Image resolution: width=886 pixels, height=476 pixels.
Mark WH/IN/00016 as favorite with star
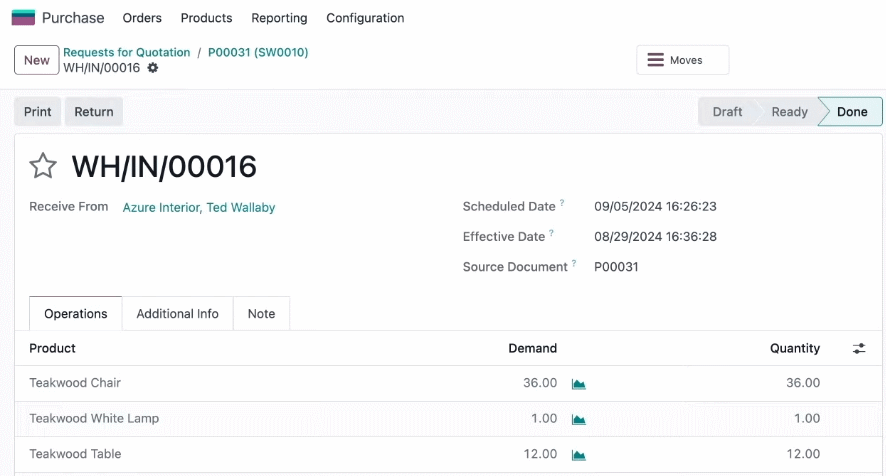click(x=43, y=166)
